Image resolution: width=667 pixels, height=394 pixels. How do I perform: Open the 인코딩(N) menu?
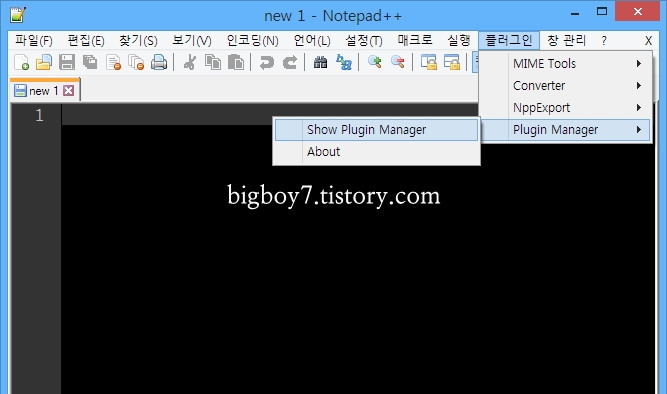[252, 40]
